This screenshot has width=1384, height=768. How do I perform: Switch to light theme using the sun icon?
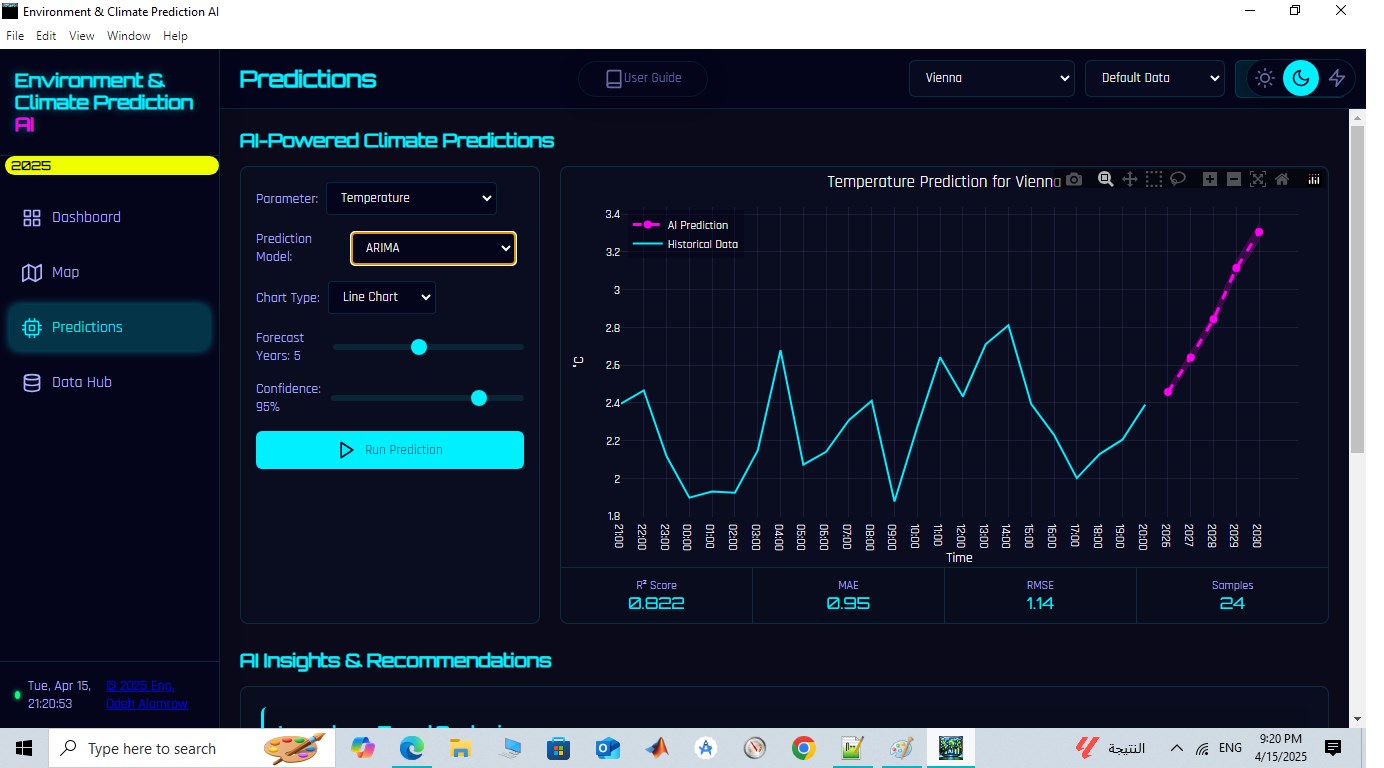(x=1264, y=77)
